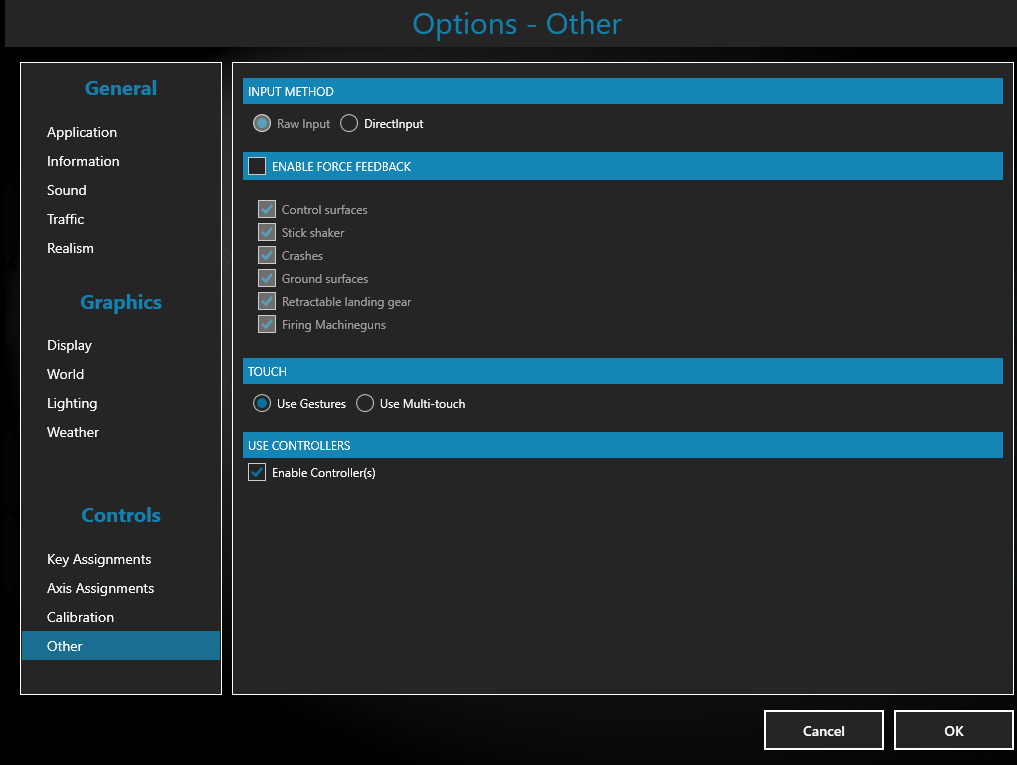Toggle Retractable landing gear feedback

coord(266,301)
